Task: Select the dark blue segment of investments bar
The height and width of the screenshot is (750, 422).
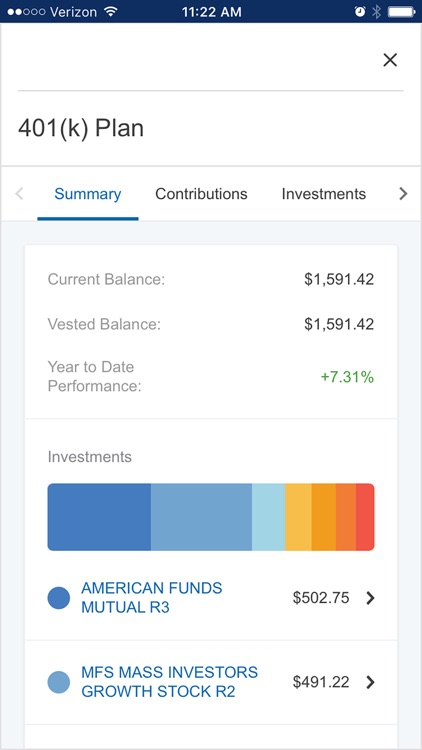Action: [99, 517]
